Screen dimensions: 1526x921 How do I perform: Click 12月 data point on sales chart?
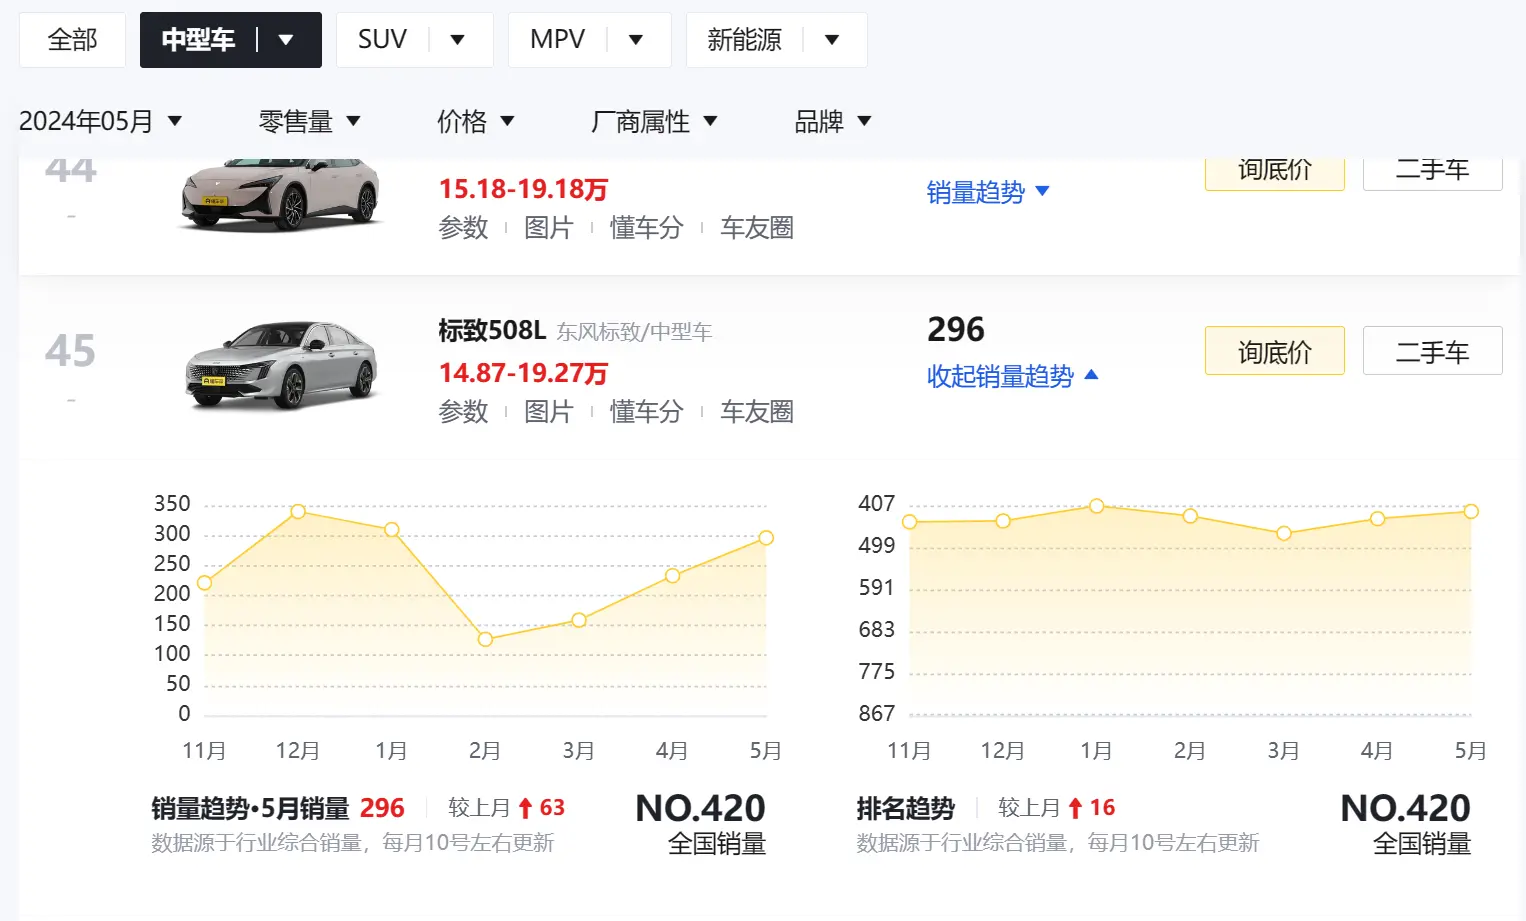(298, 511)
